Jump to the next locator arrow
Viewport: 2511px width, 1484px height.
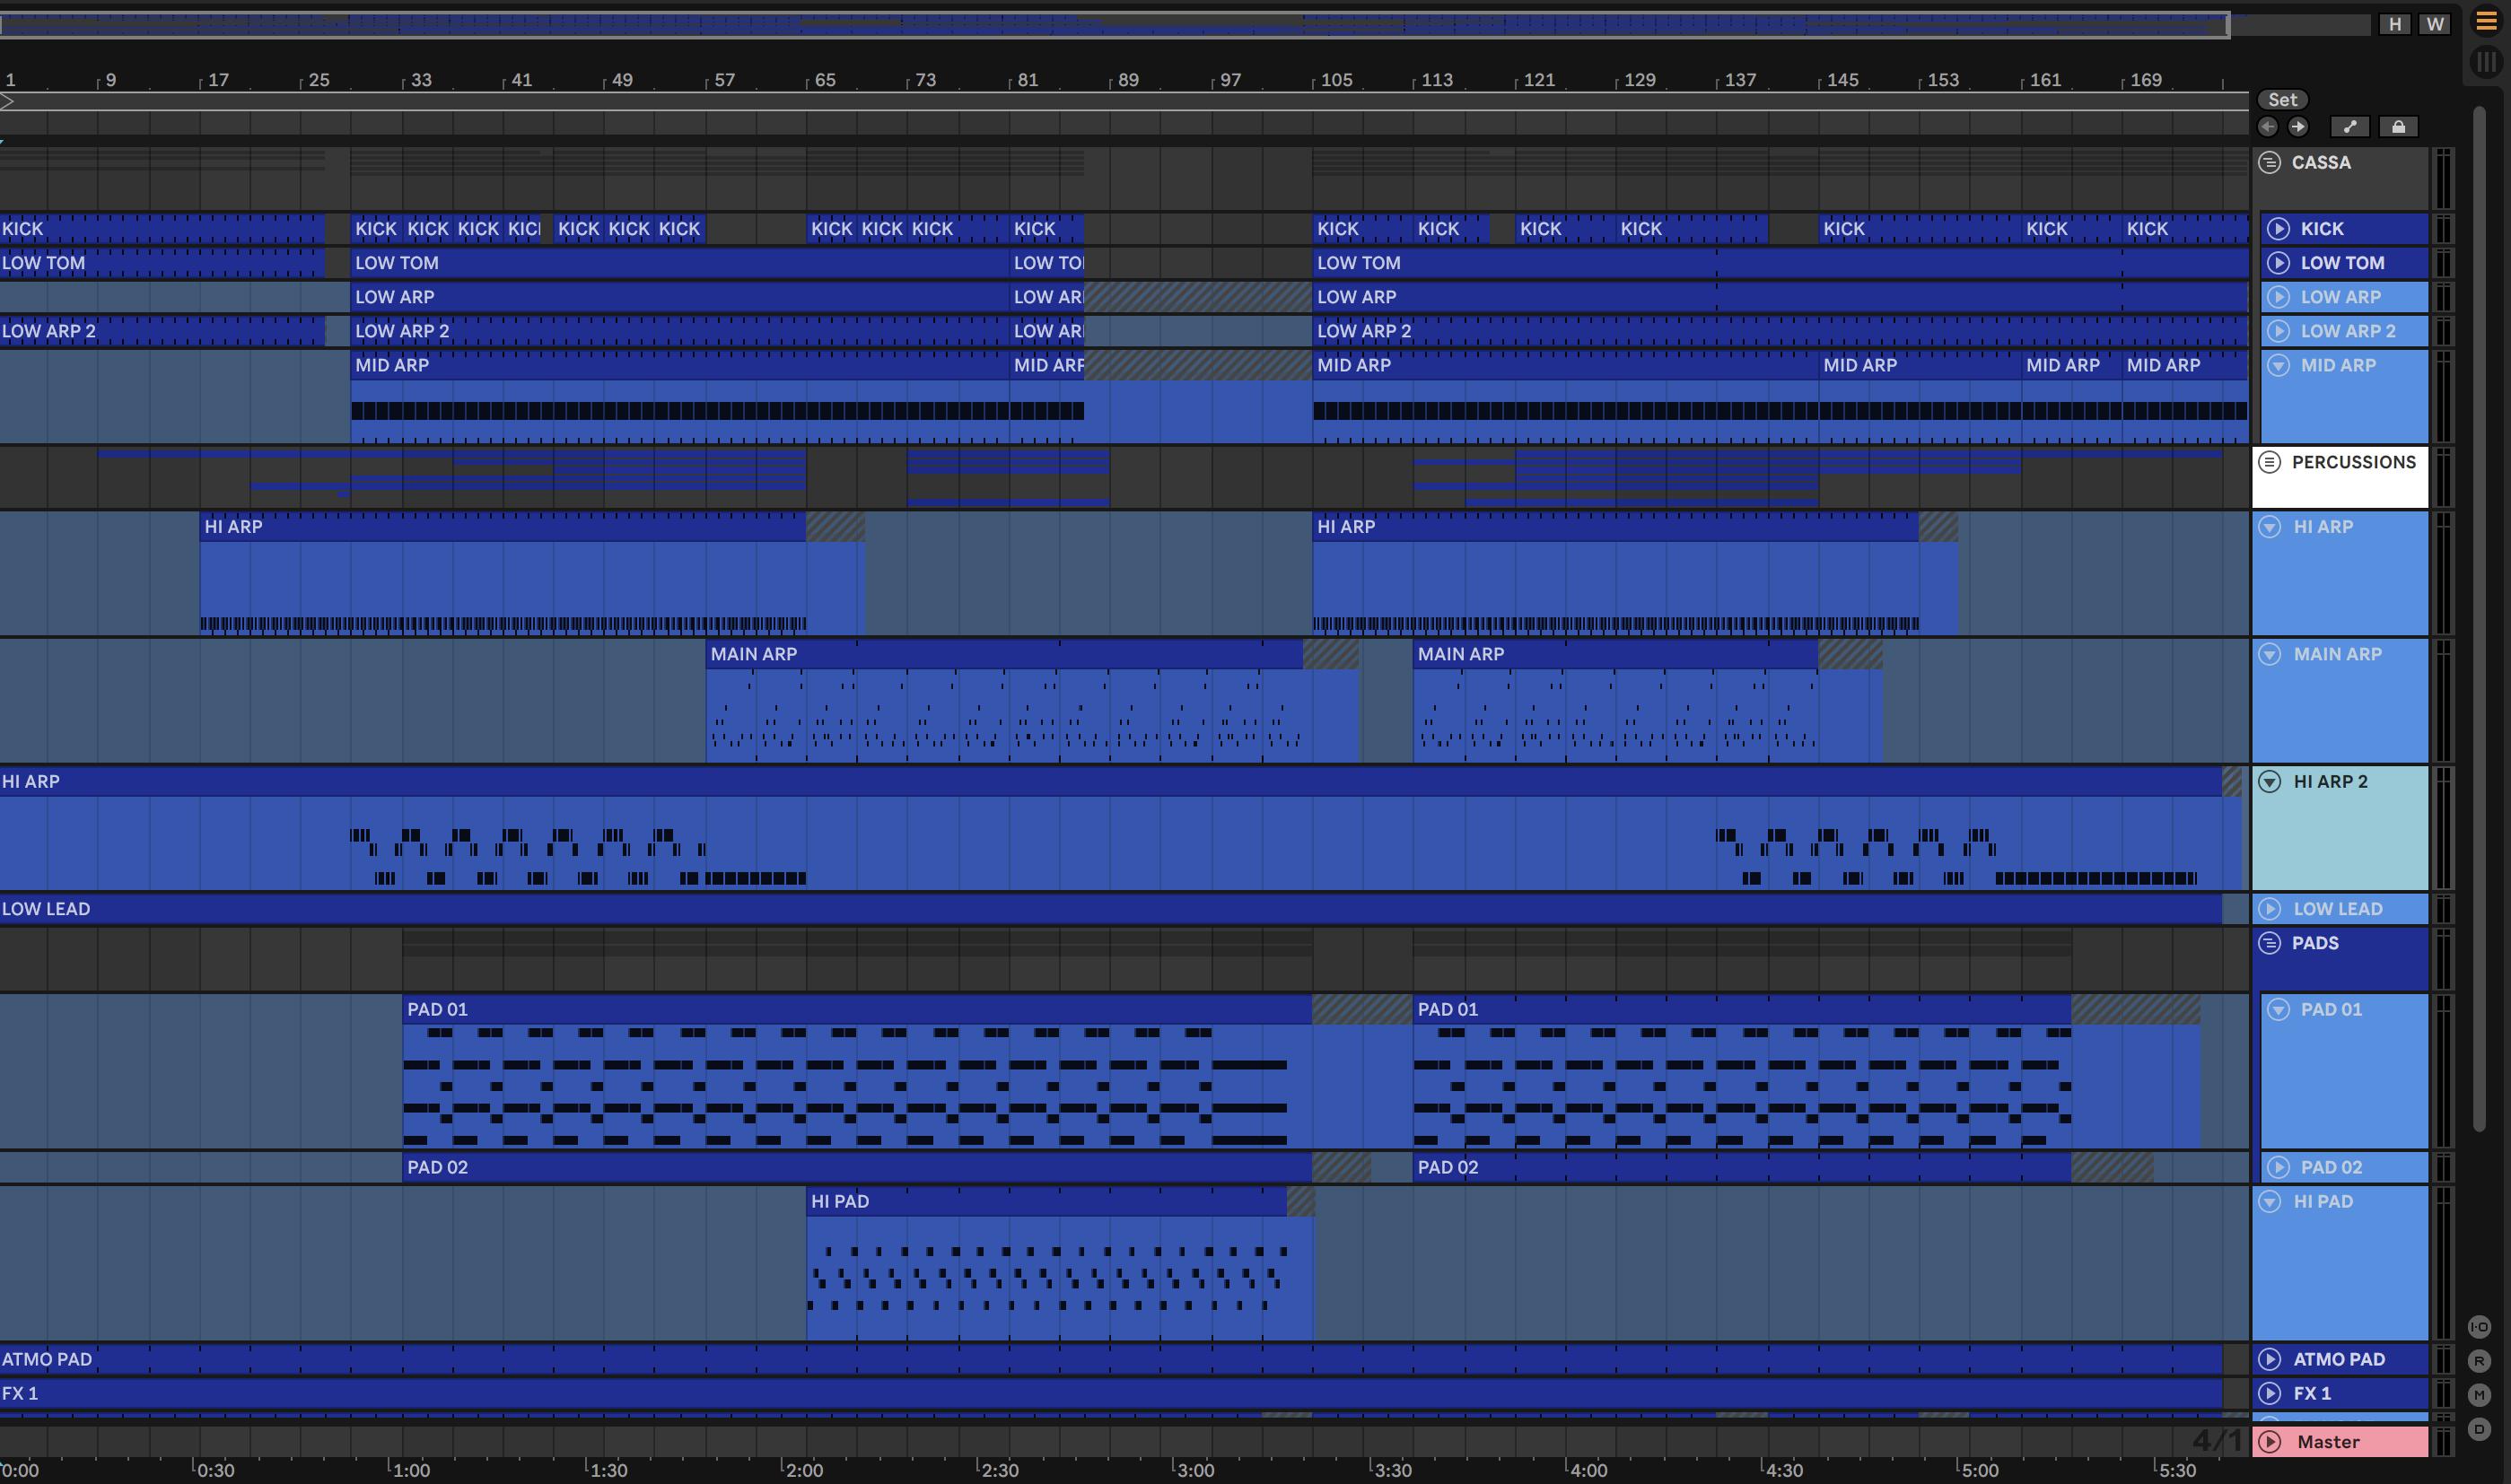(x=2298, y=127)
